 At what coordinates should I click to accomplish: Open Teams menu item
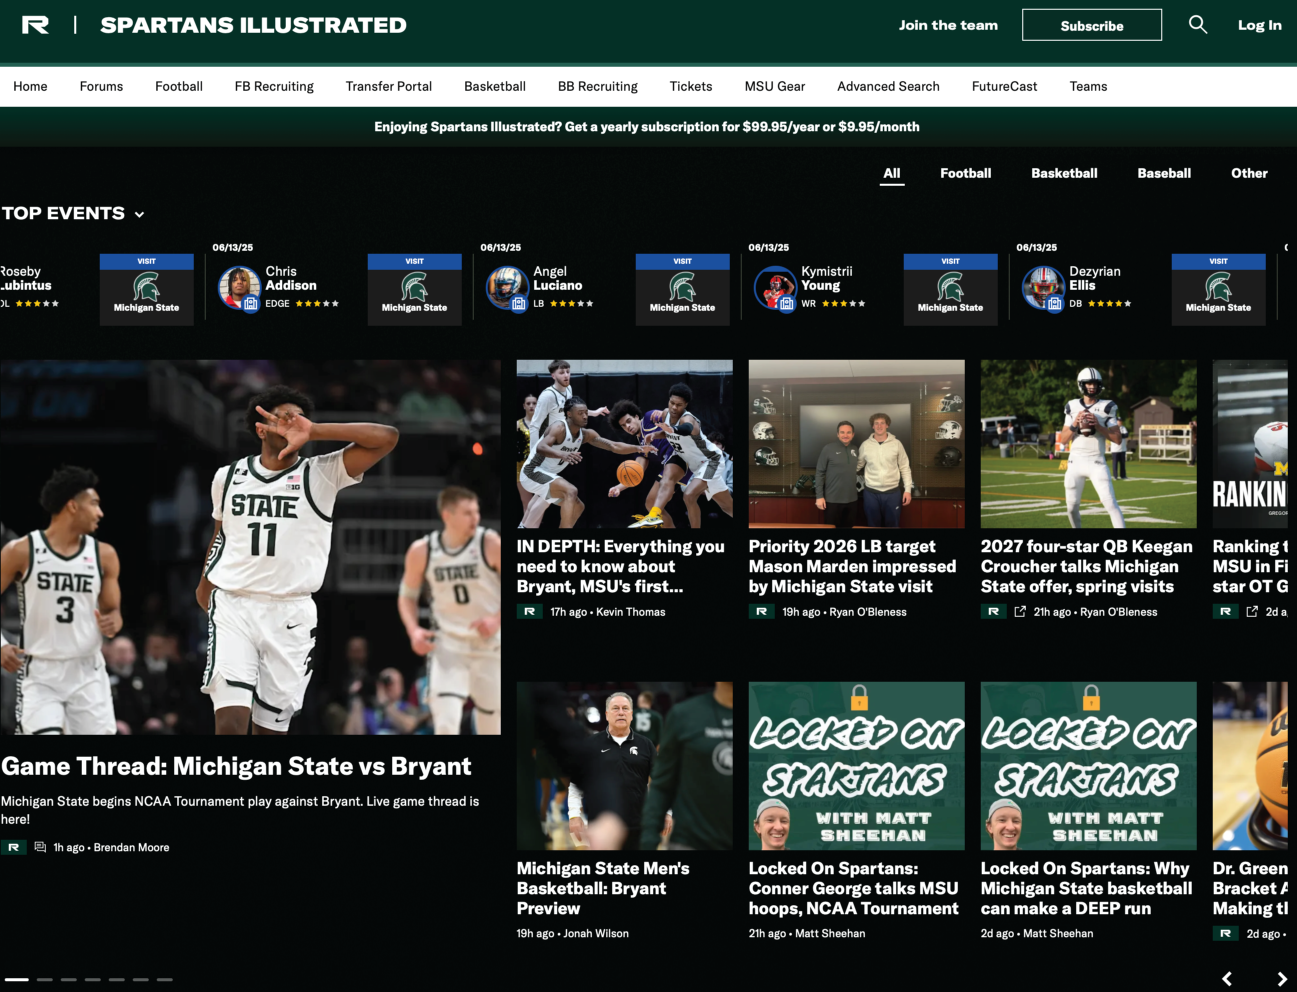point(1088,86)
